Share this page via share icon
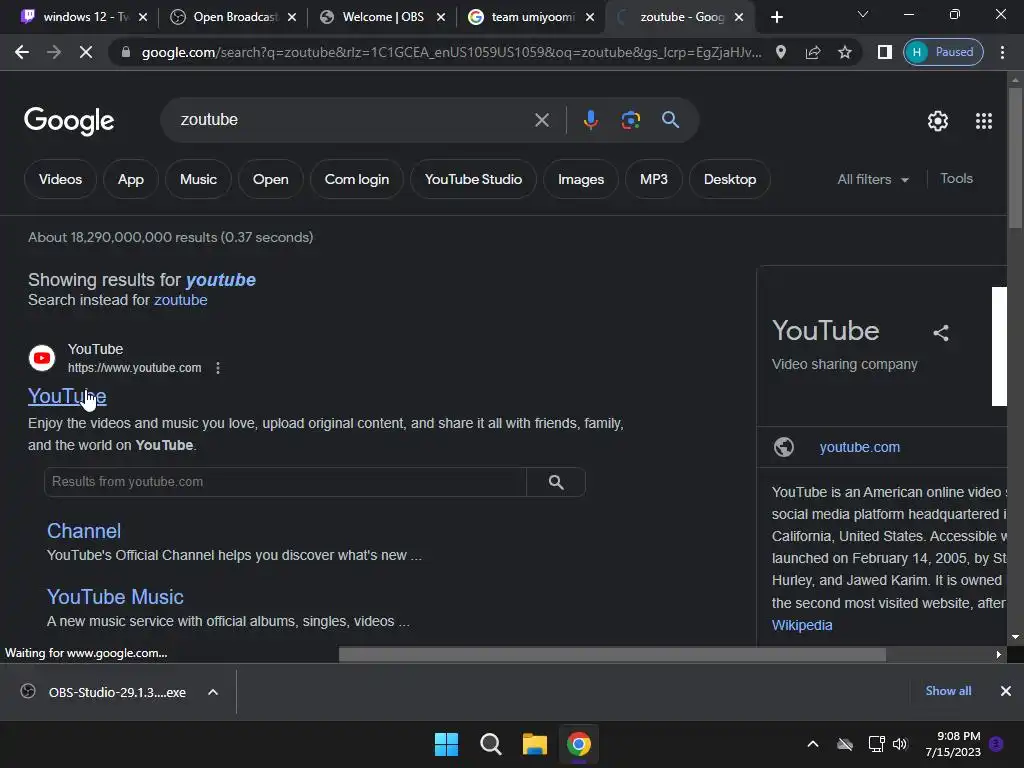 [x=813, y=52]
